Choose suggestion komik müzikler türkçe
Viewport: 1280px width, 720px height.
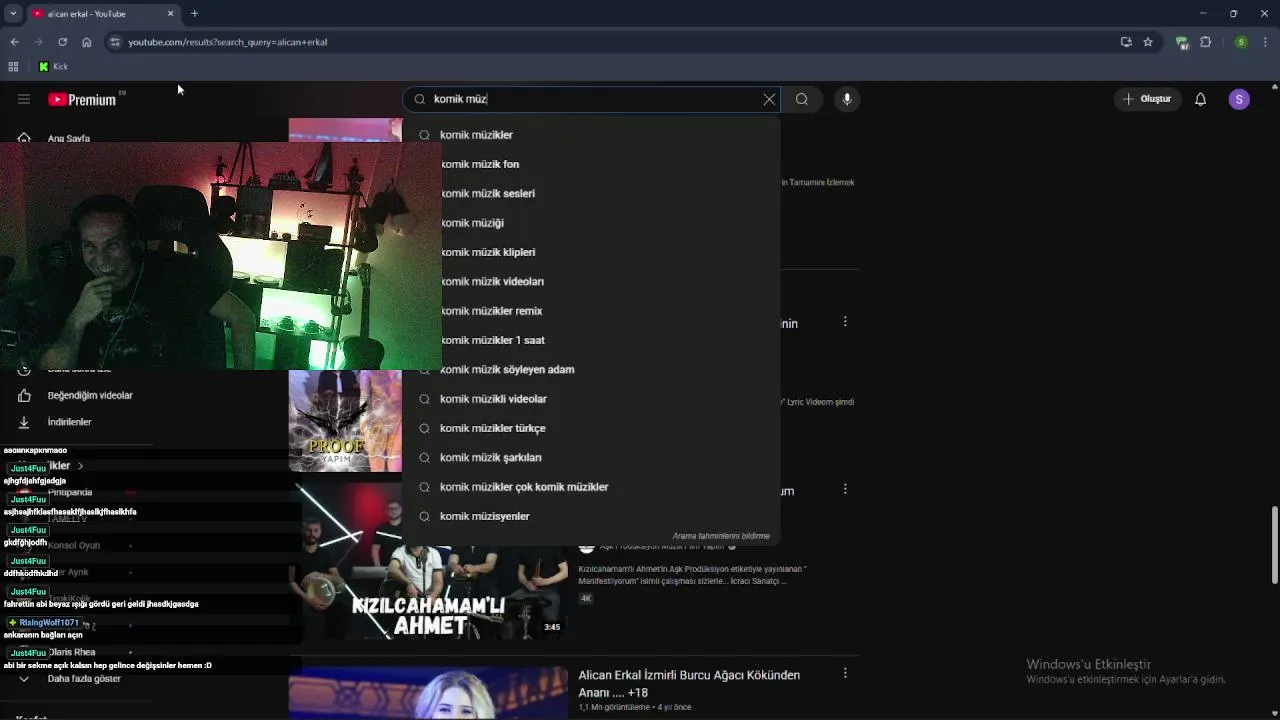[x=591, y=428]
